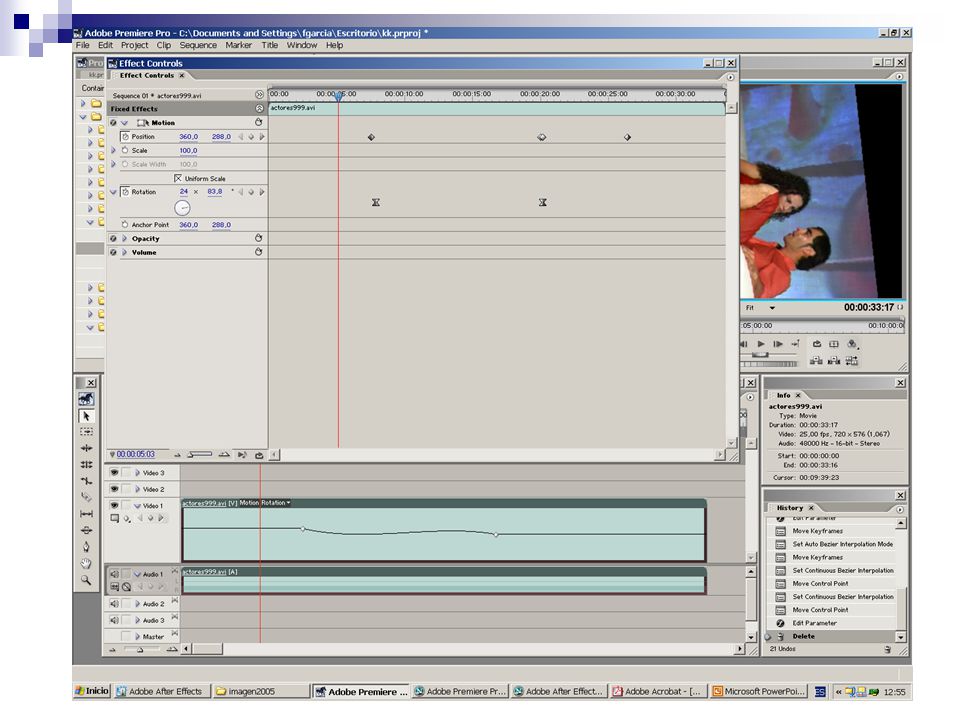Image resolution: width=960 pixels, height=720 pixels.
Task: Open the Motion:Rotation clip dropdown
Action: point(265,503)
